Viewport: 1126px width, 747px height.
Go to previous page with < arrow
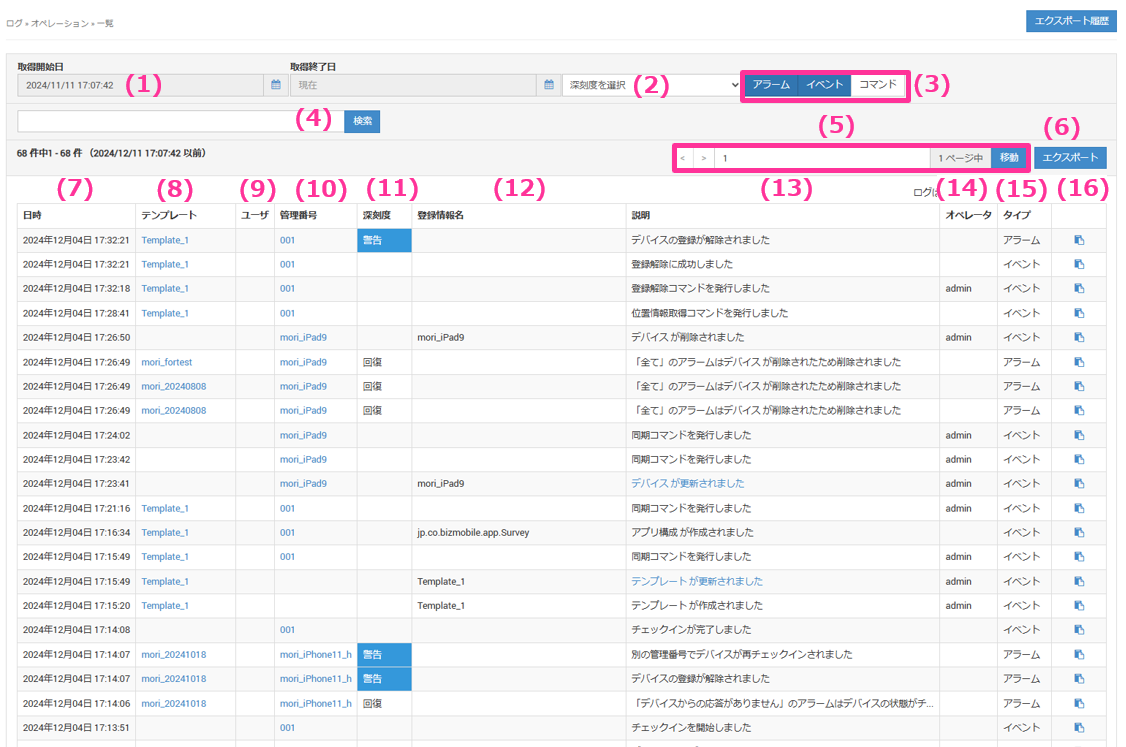pyautogui.click(x=683, y=158)
